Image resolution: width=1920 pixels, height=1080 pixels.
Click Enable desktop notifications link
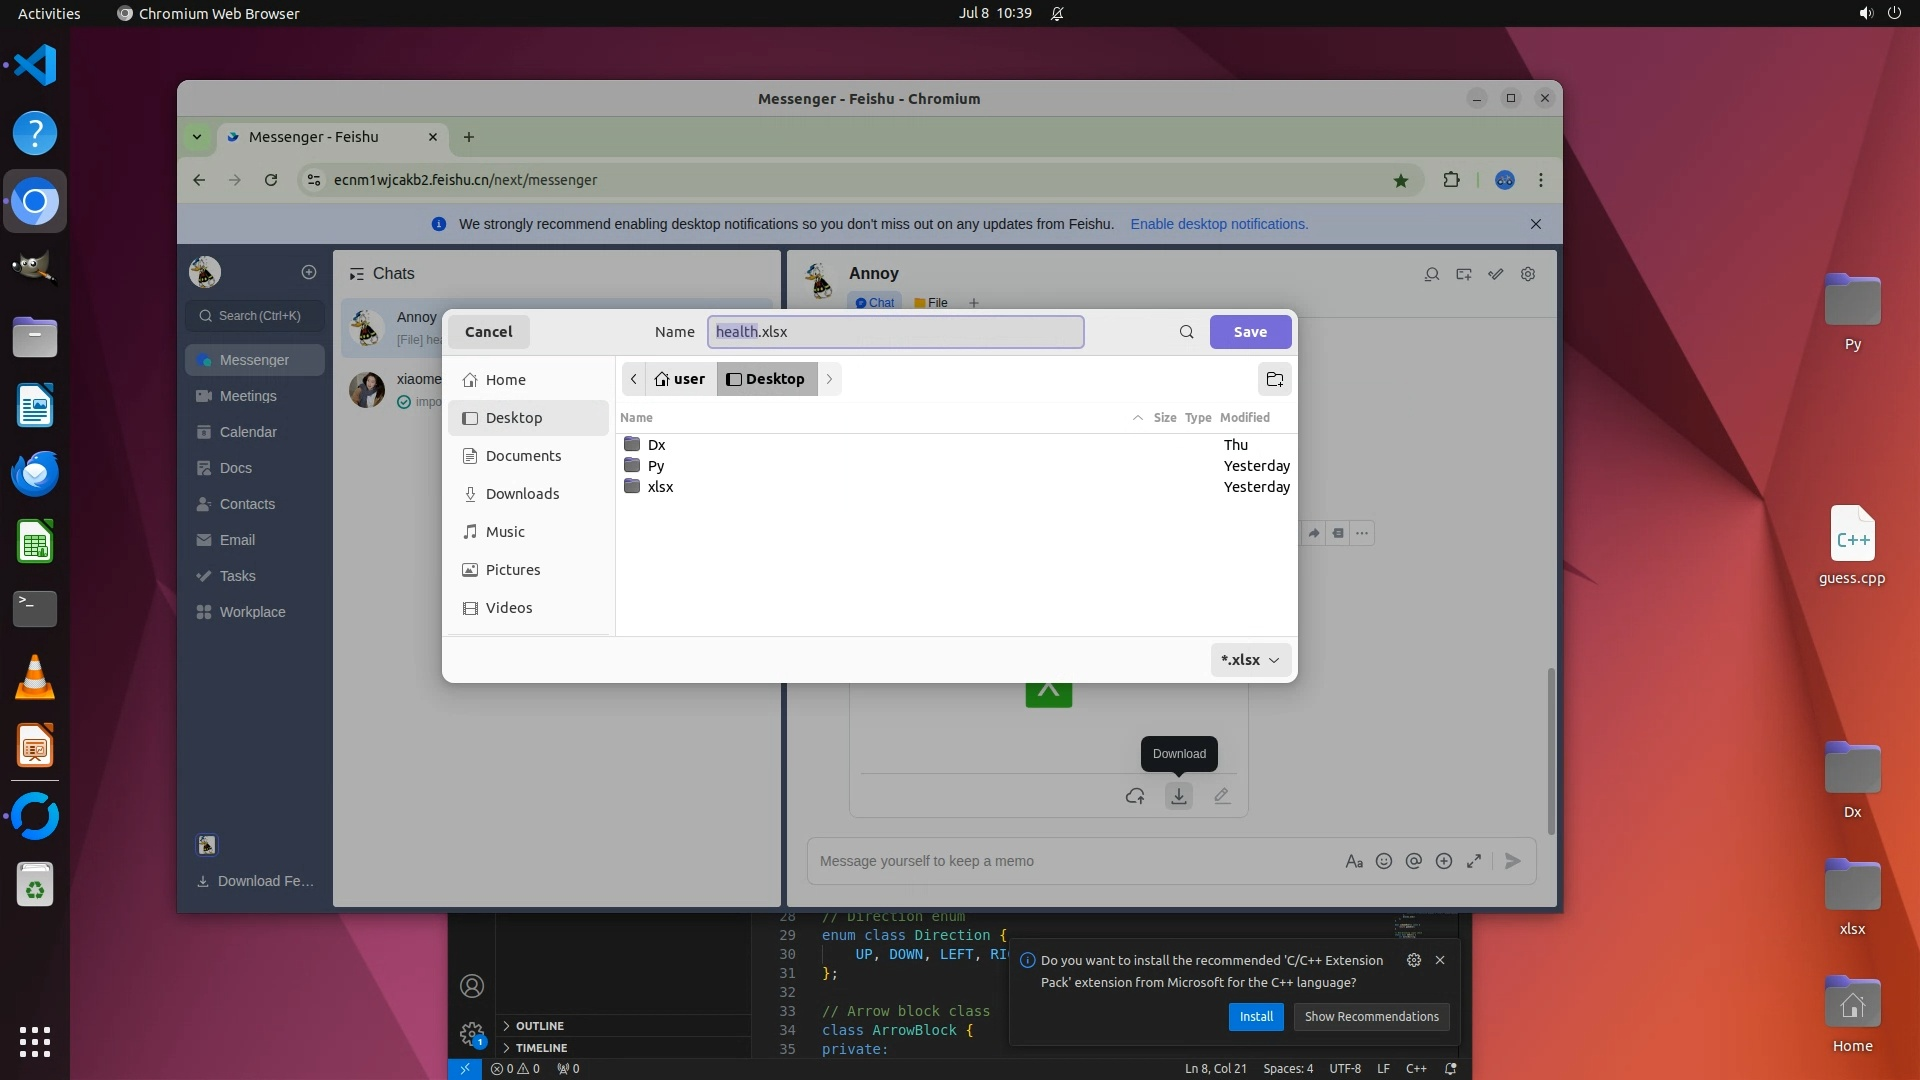1218,224
